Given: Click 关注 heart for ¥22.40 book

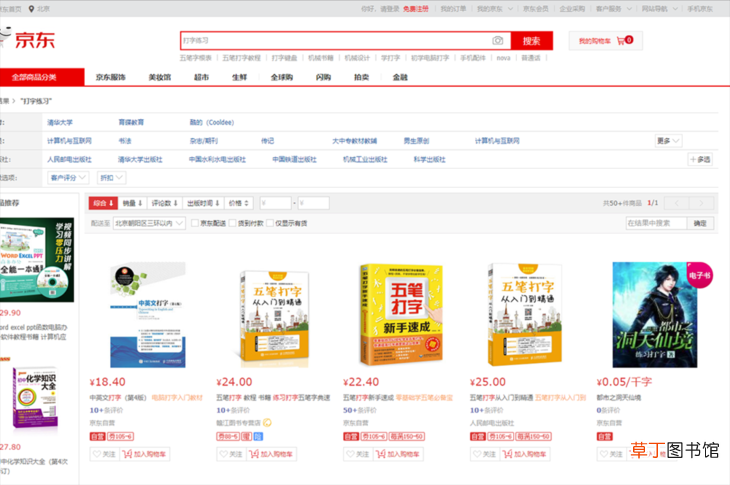Looking at the screenshot, I should click(x=358, y=454).
